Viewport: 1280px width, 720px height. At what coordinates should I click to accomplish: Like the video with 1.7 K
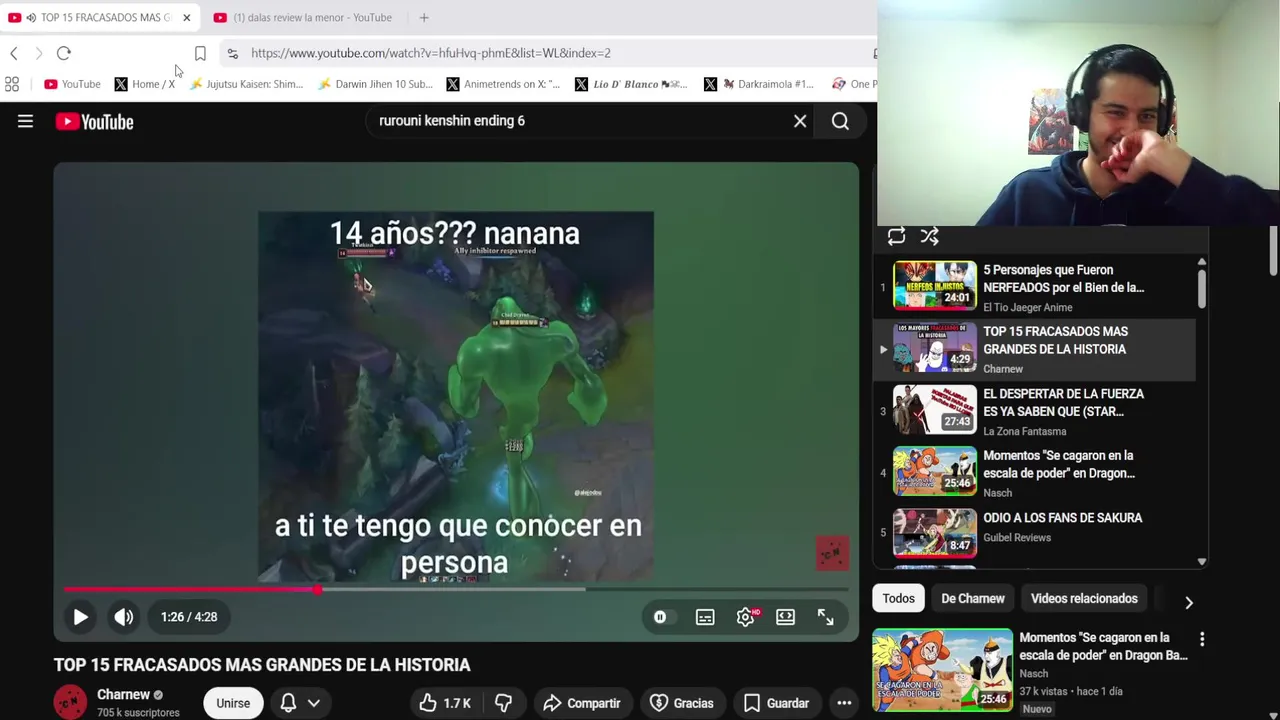[x=444, y=703]
